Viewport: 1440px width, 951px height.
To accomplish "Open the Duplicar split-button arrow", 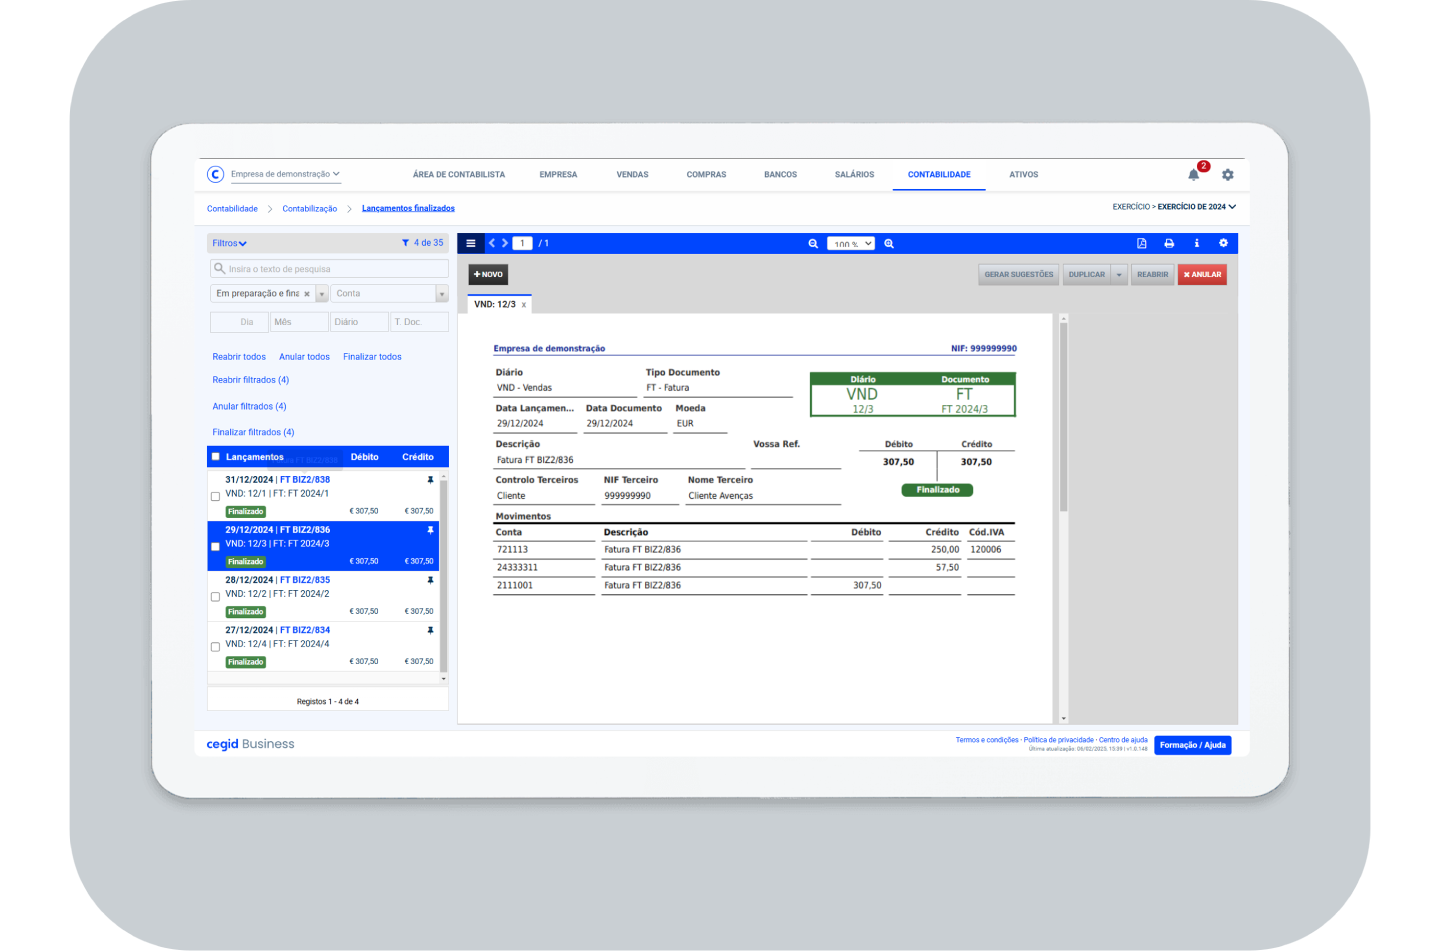I will pos(1119,275).
